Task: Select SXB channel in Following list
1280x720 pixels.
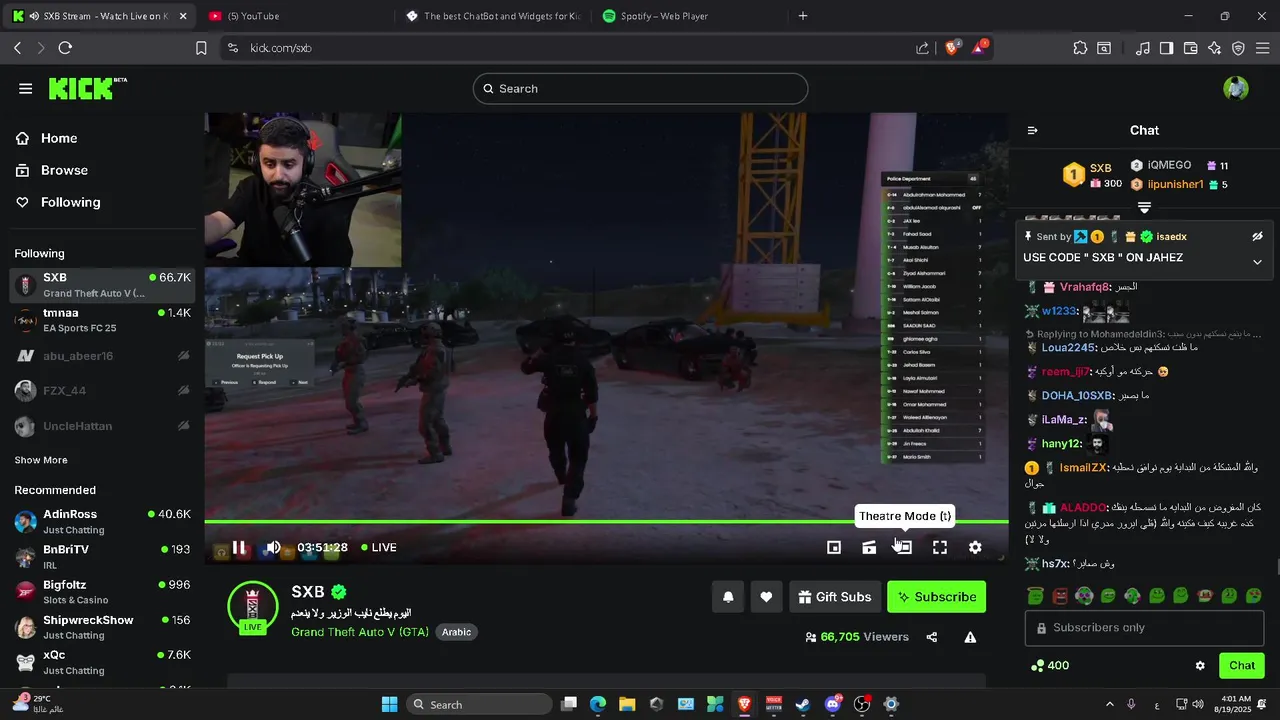Action: point(102,284)
